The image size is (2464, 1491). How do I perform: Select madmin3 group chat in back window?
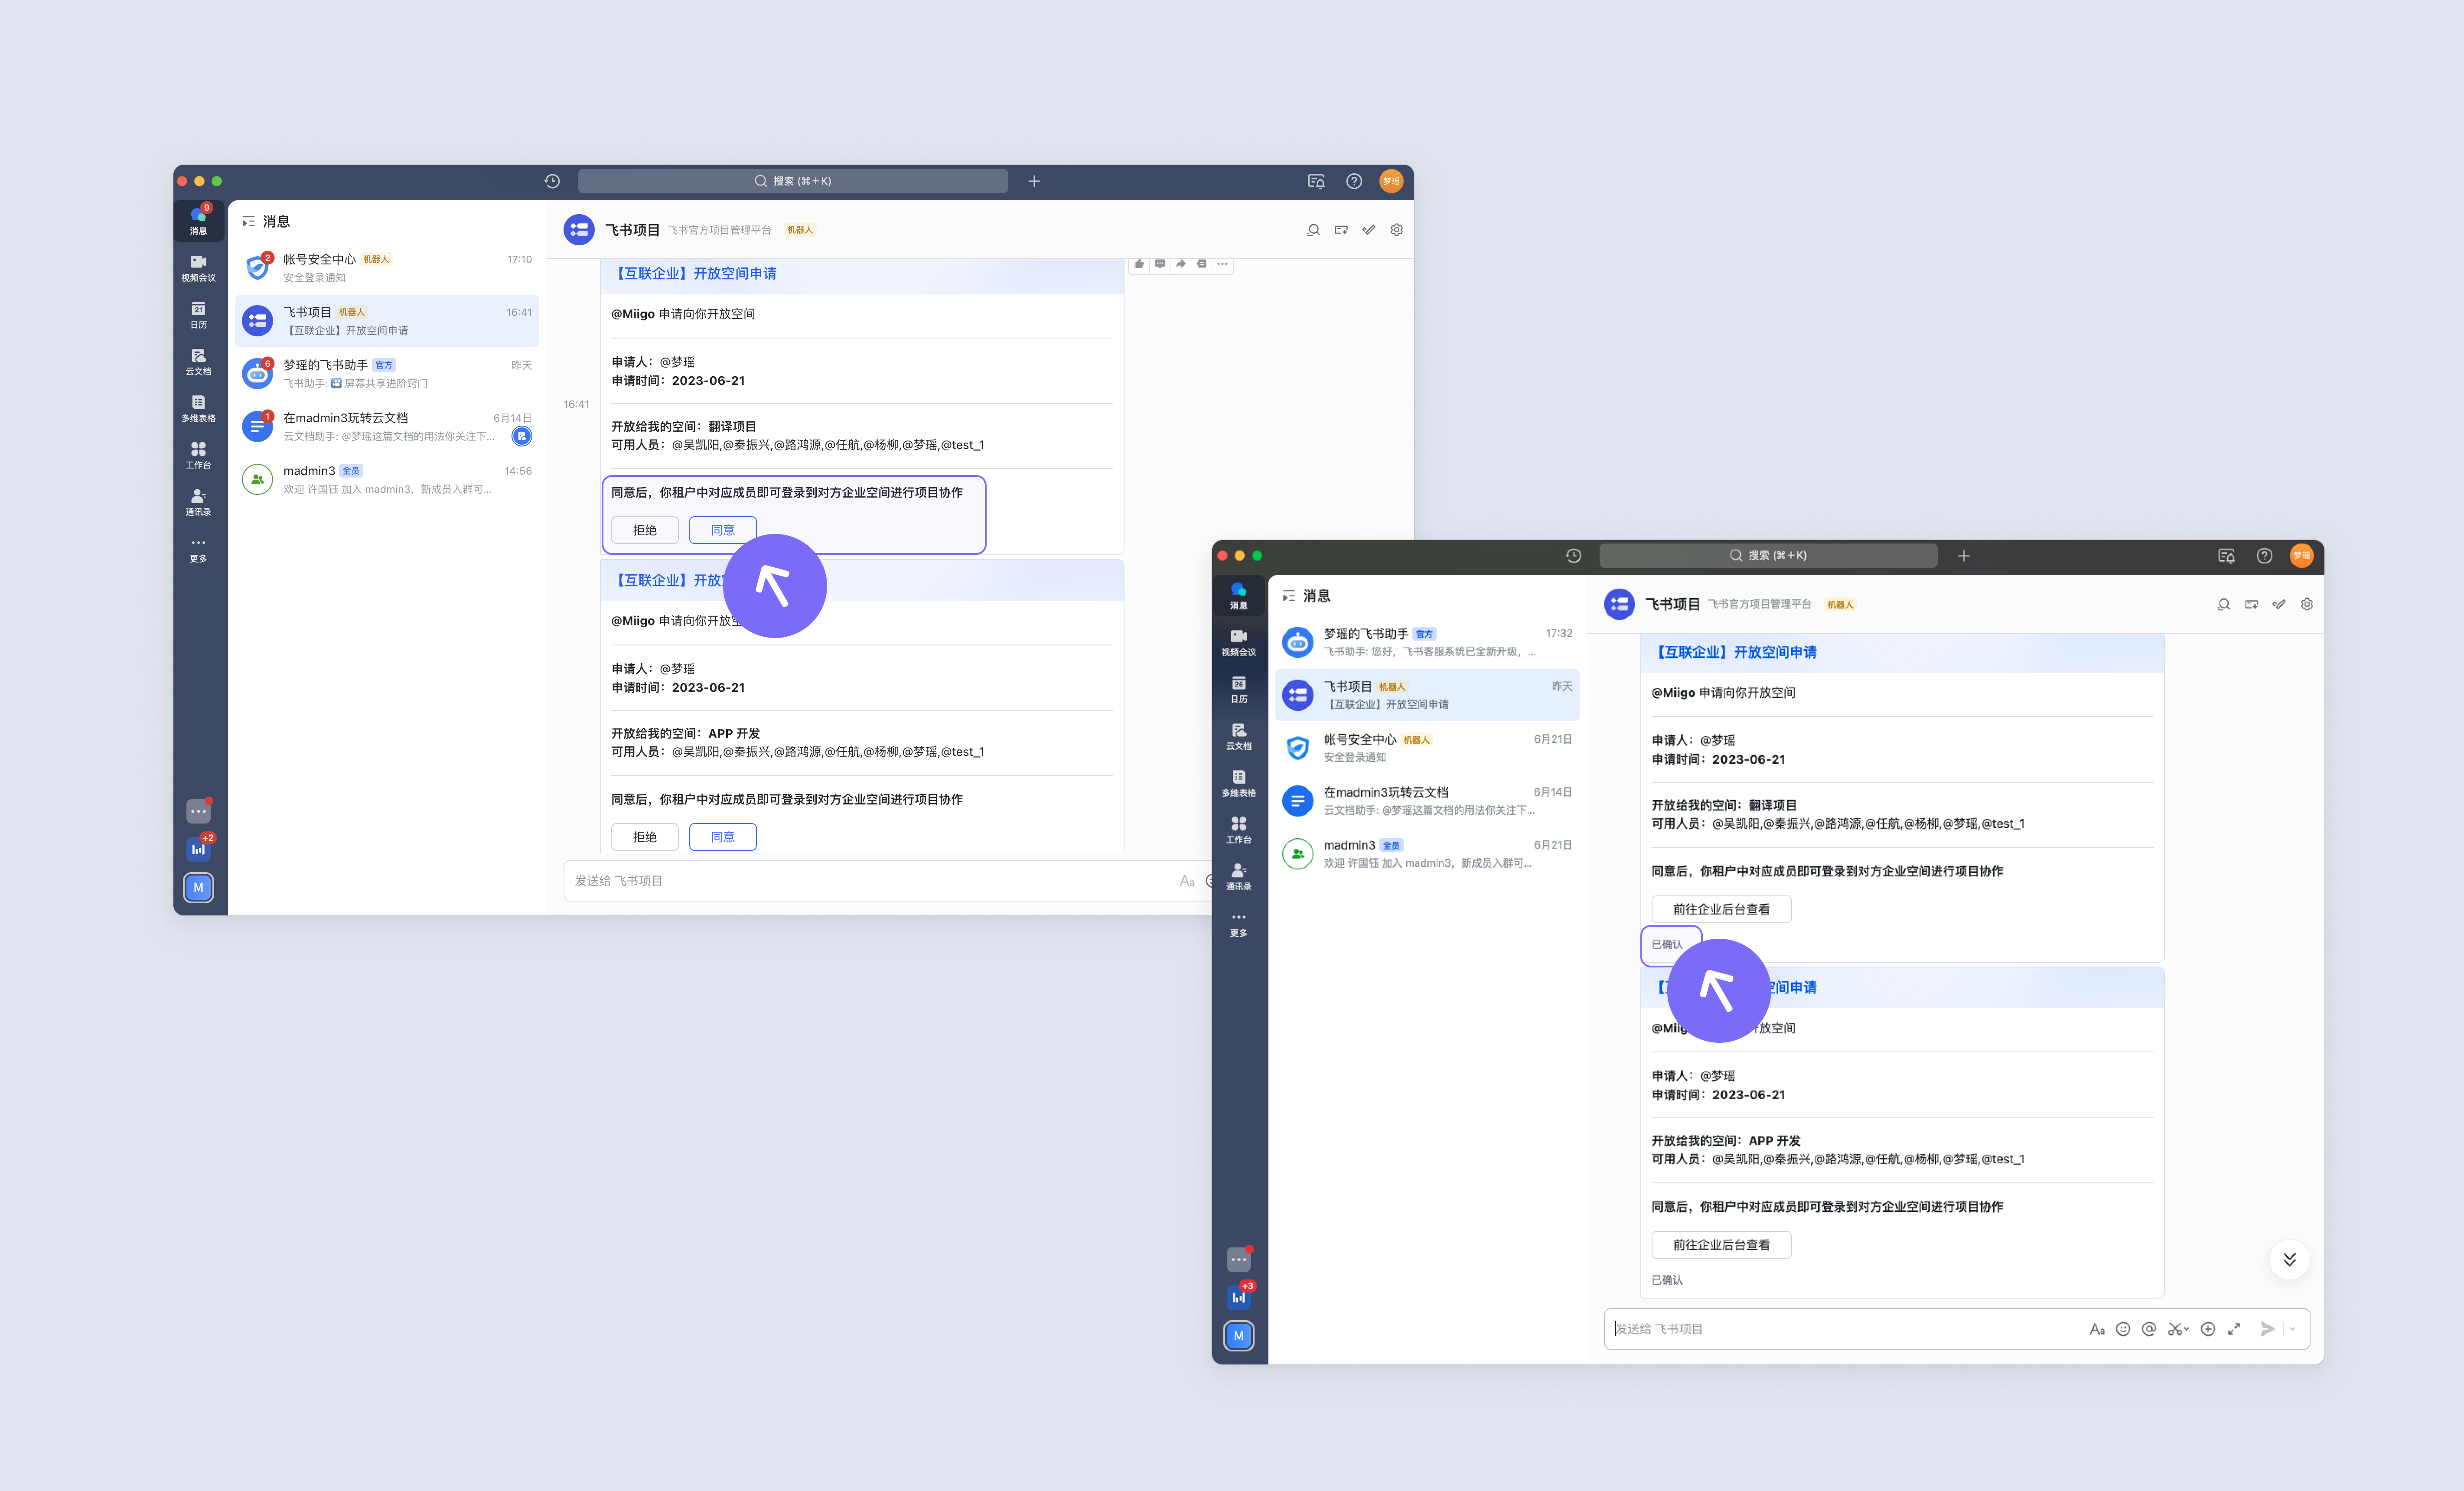(x=387, y=480)
